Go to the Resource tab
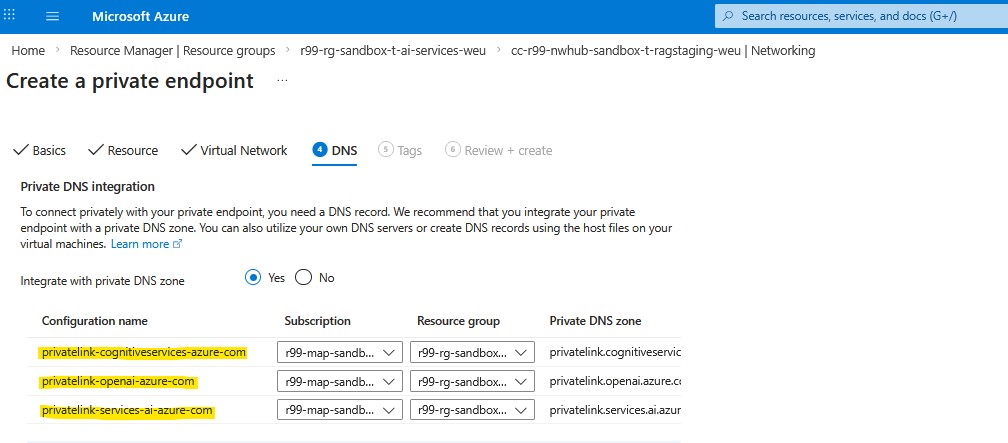 (x=123, y=150)
